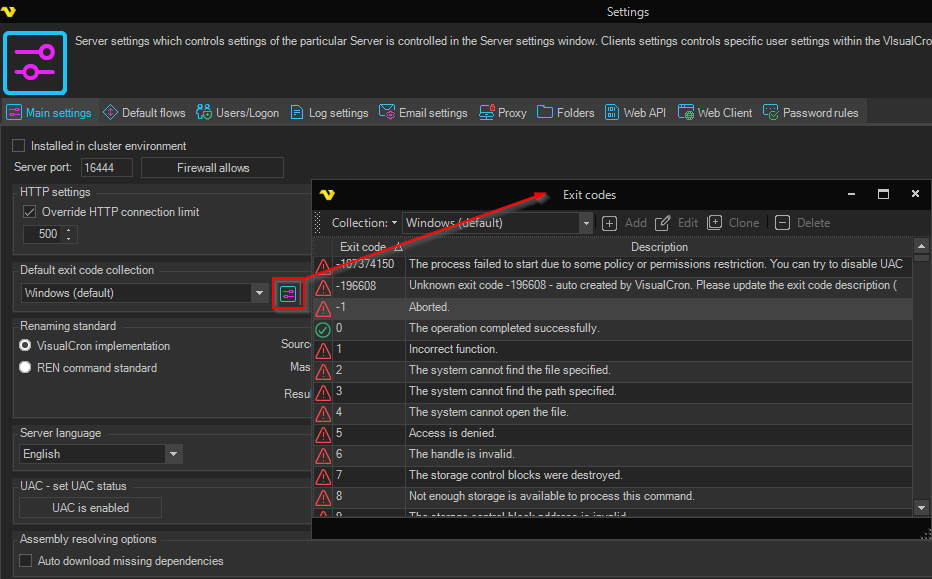932x579 pixels.
Task: Click the warning icon for exit code 5
Action: 323,434
